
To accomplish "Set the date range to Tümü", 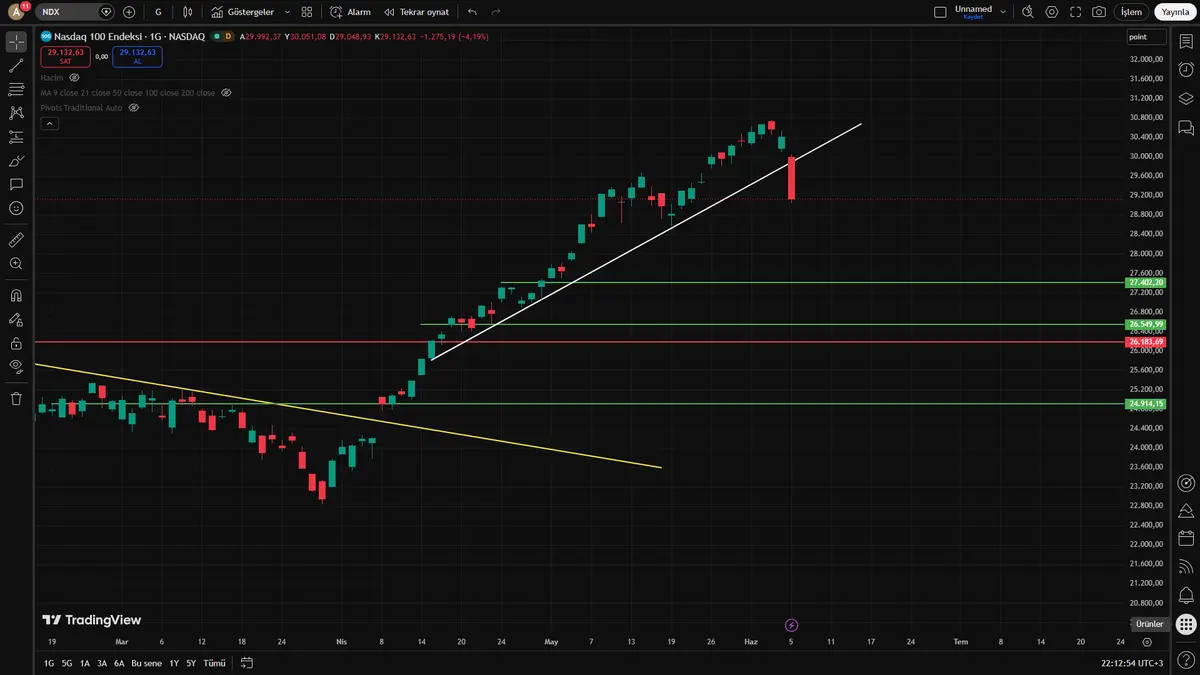I will pos(214,663).
